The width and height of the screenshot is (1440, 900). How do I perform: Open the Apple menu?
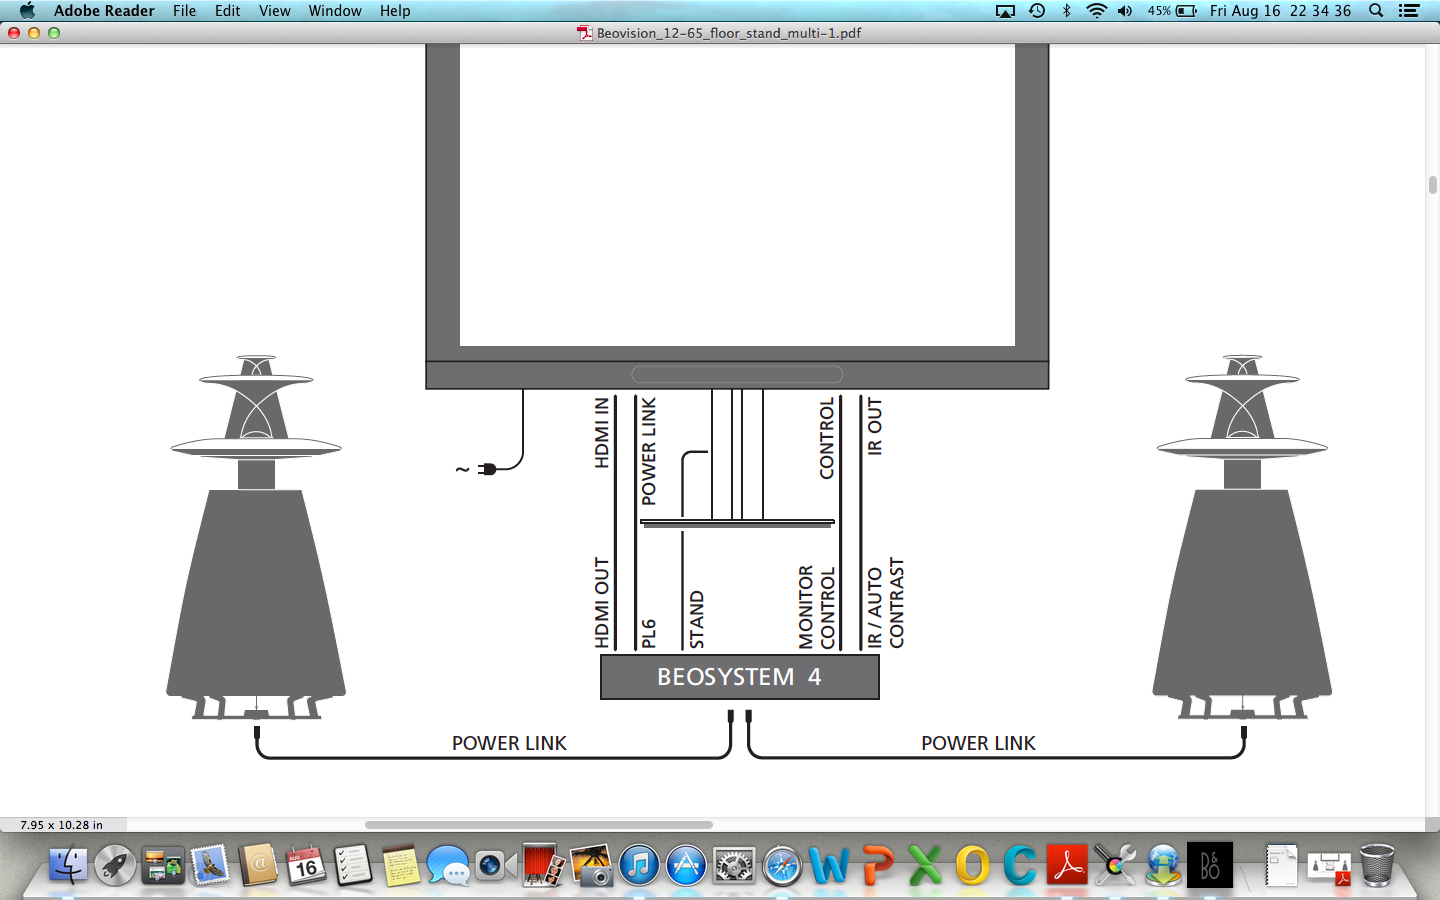click(27, 11)
